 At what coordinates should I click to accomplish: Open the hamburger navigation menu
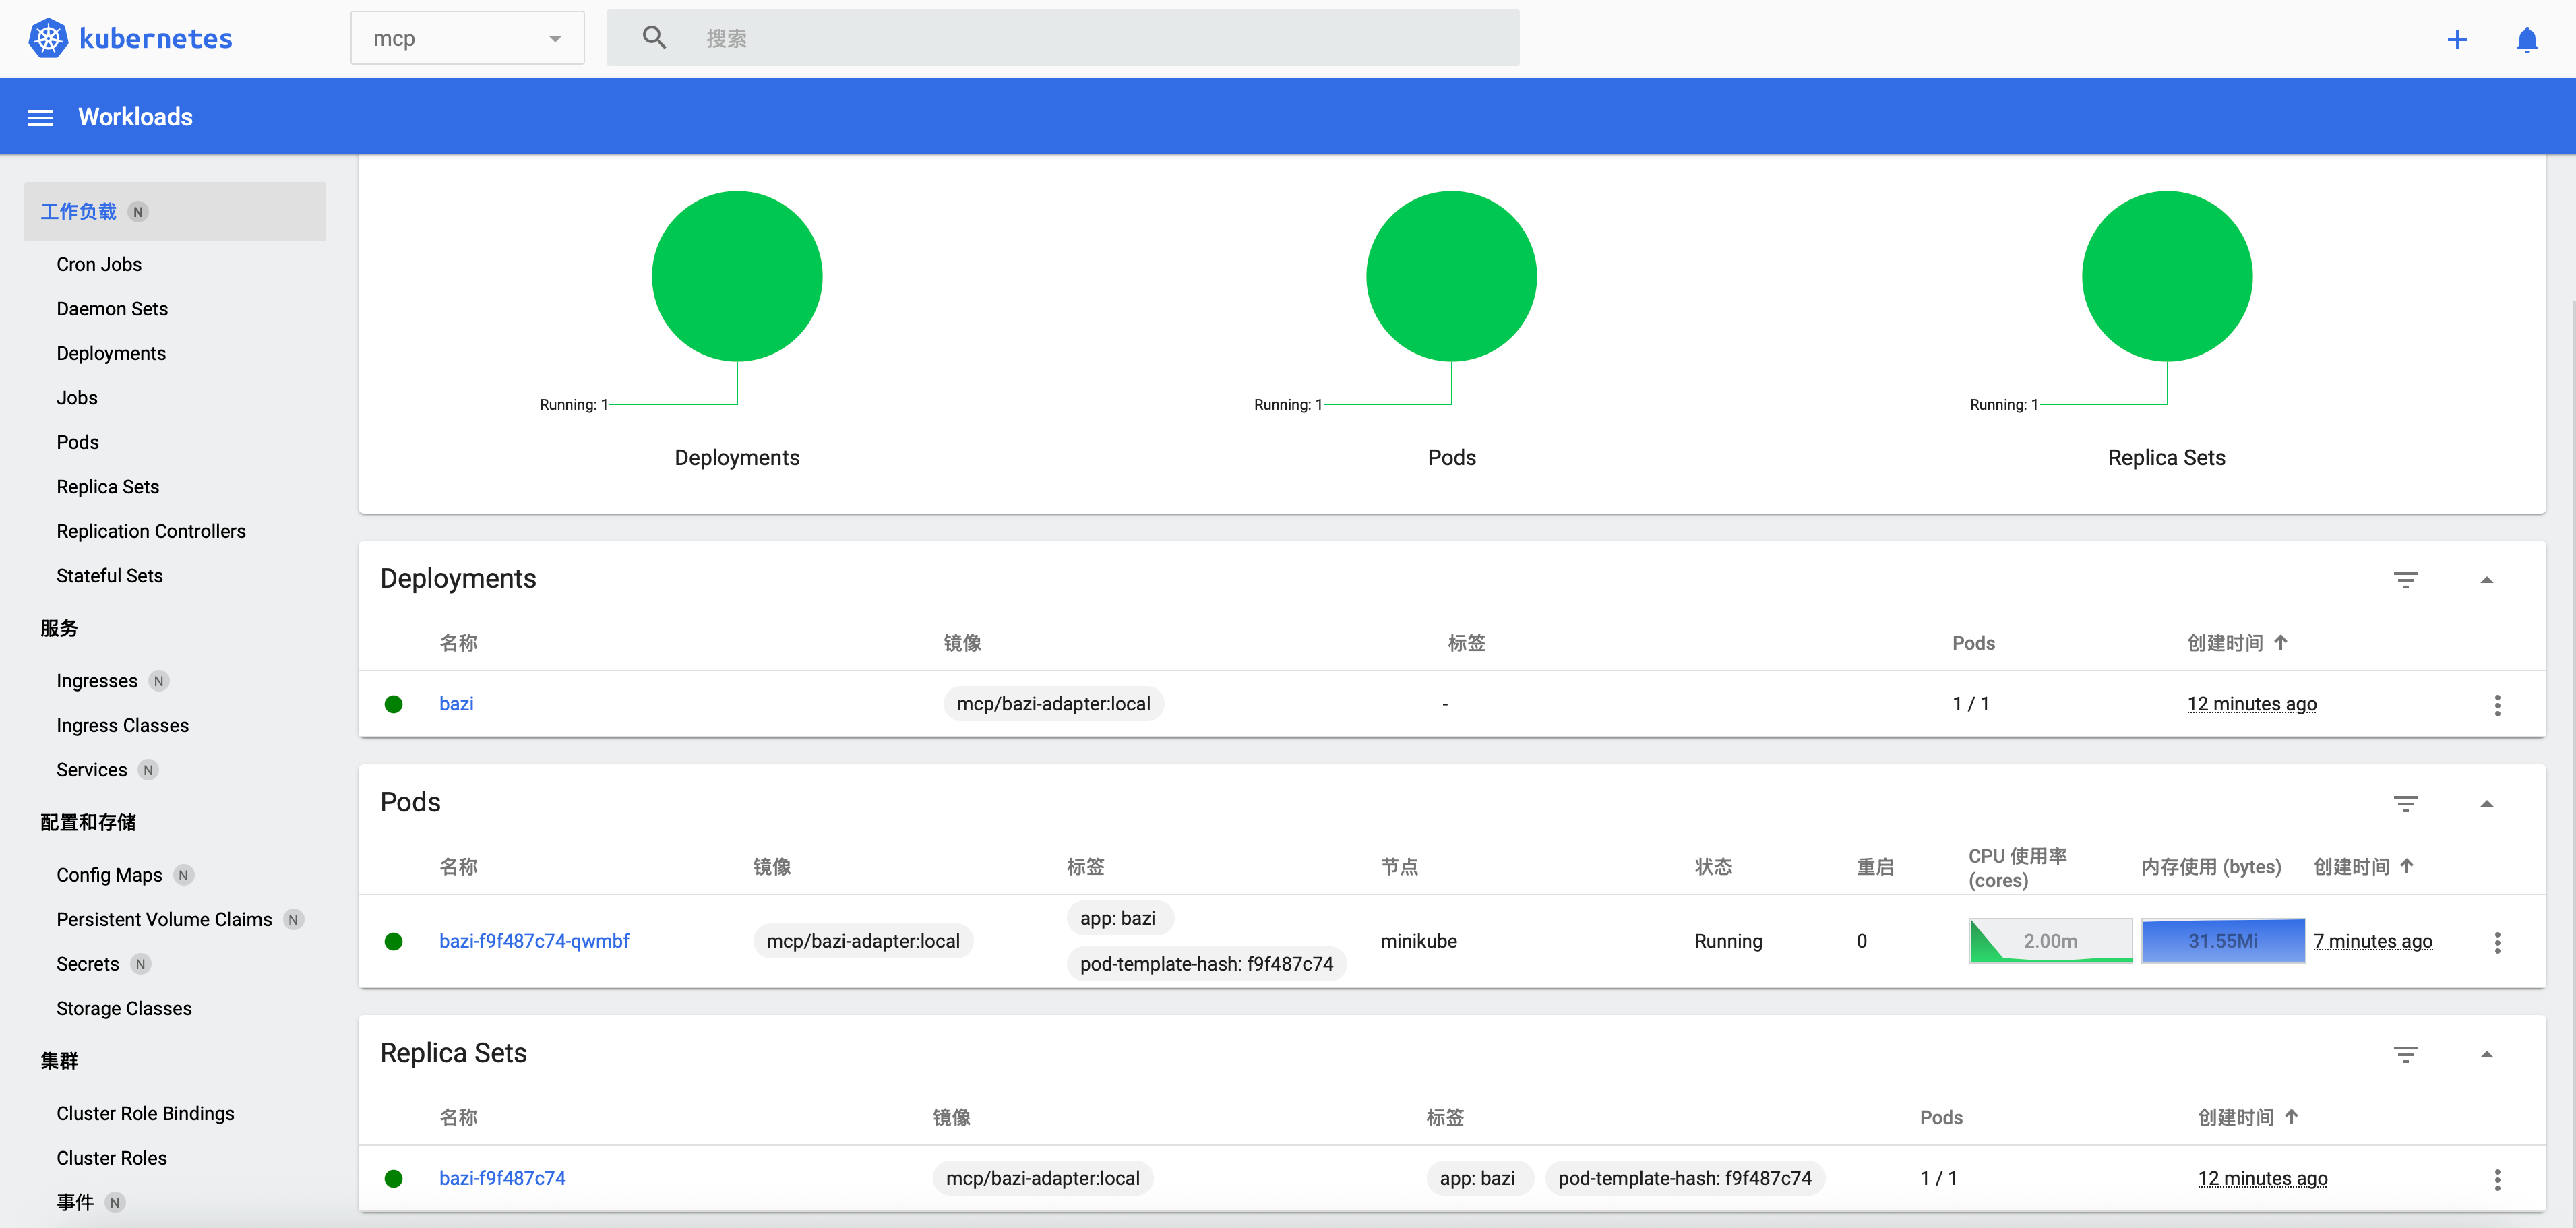coord(40,117)
